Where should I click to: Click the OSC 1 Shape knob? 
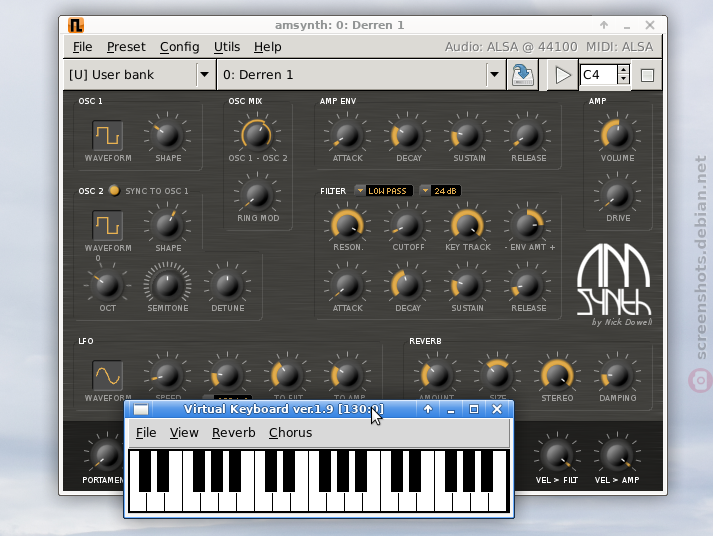(x=168, y=135)
